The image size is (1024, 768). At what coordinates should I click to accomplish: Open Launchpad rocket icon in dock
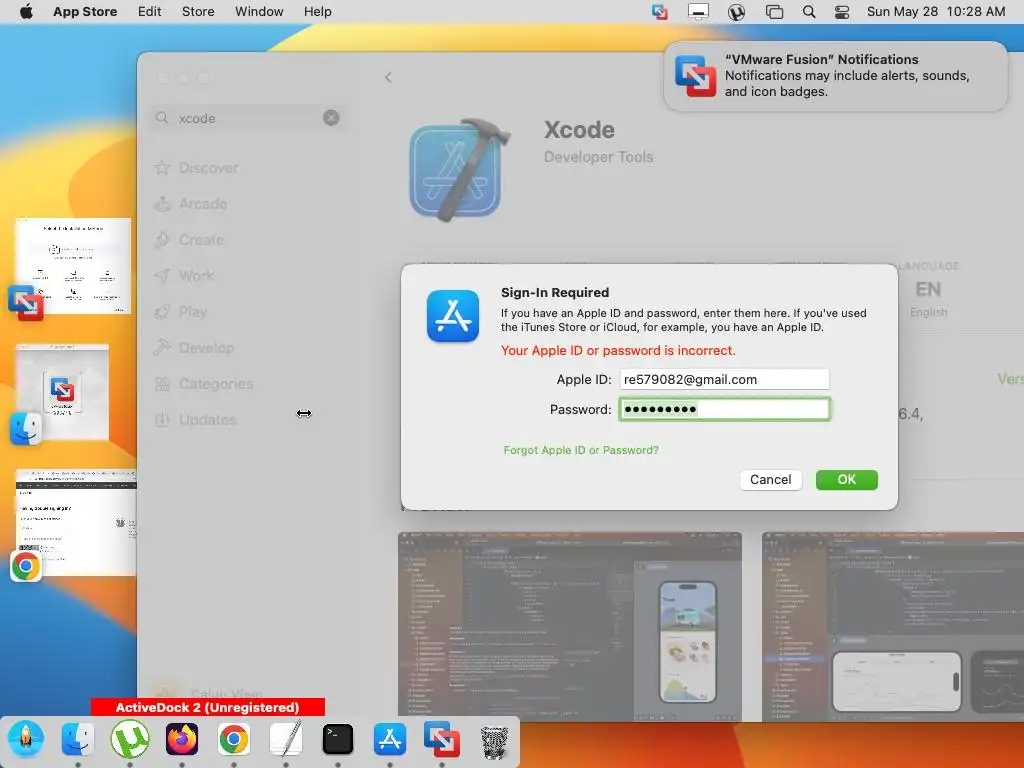pyautogui.click(x=25, y=739)
